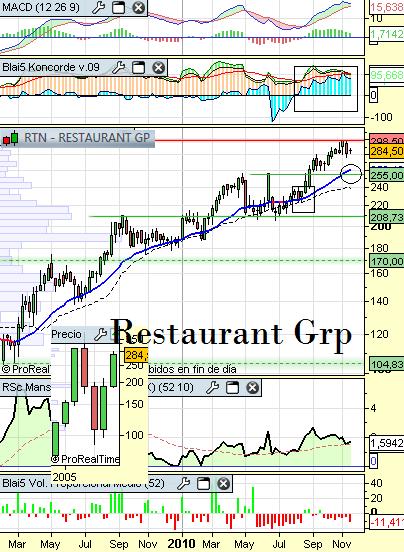Close the MACD indicator panel
This screenshot has height=552, width=404.
click(x=139, y=7)
